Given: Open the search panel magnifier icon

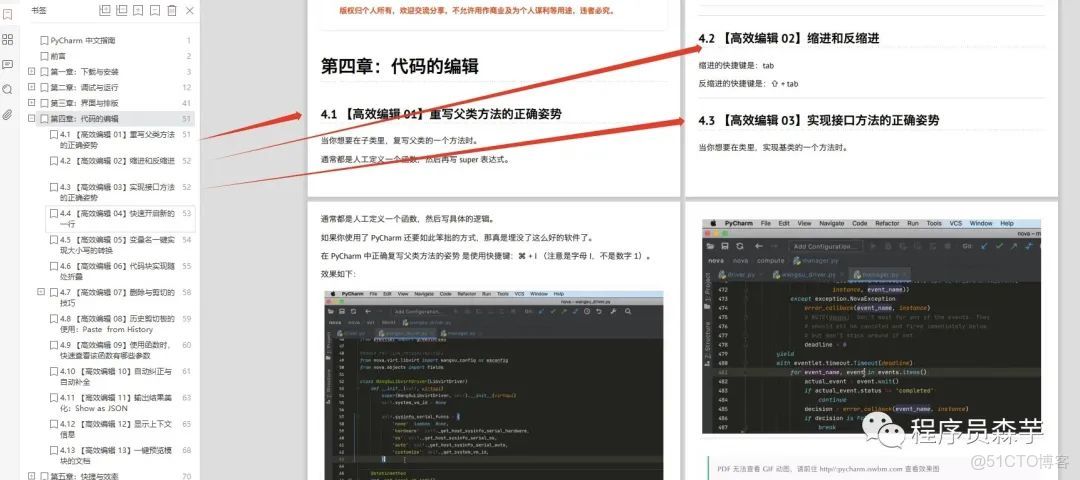Looking at the screenshot, I should [8, 90].
